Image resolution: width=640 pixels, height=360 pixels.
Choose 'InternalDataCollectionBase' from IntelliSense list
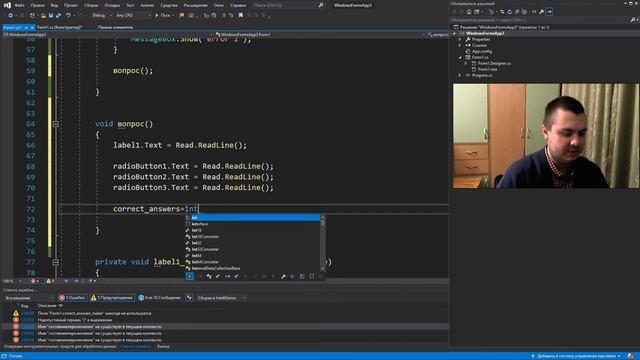click(x=253, y=268)
